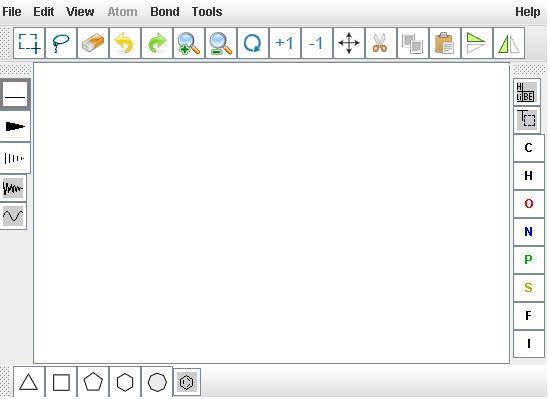
Task: Select the wedge up bond tool
Action: (x=15, y=126)
